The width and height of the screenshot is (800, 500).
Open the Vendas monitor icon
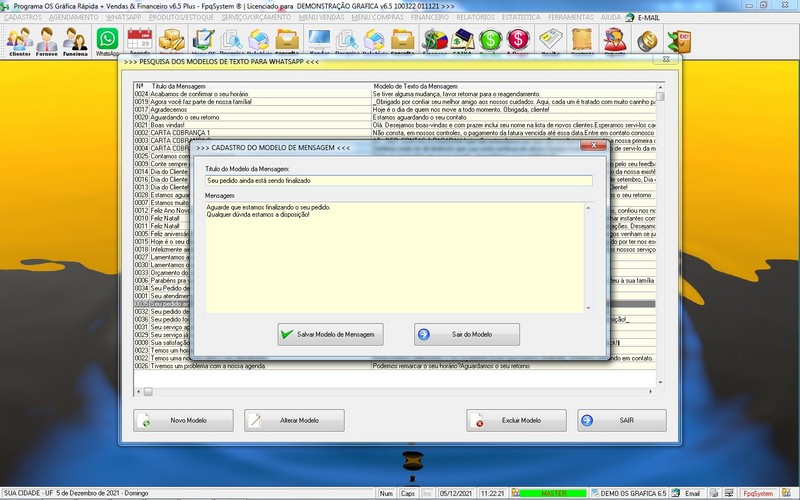(x=319, y=41)
